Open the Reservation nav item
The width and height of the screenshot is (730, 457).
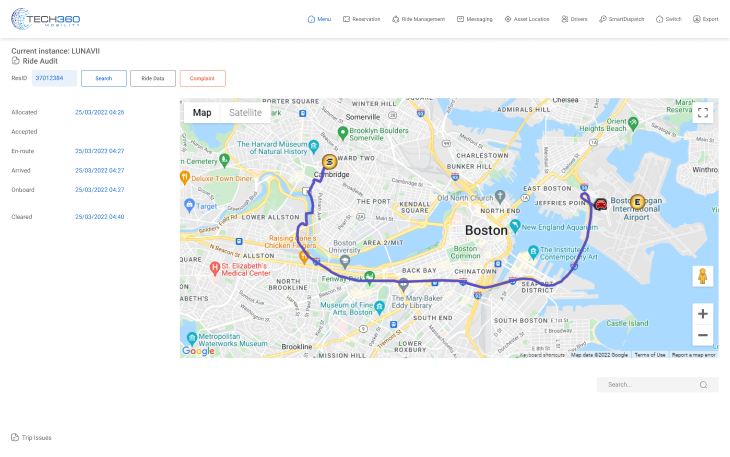[362, 19]
